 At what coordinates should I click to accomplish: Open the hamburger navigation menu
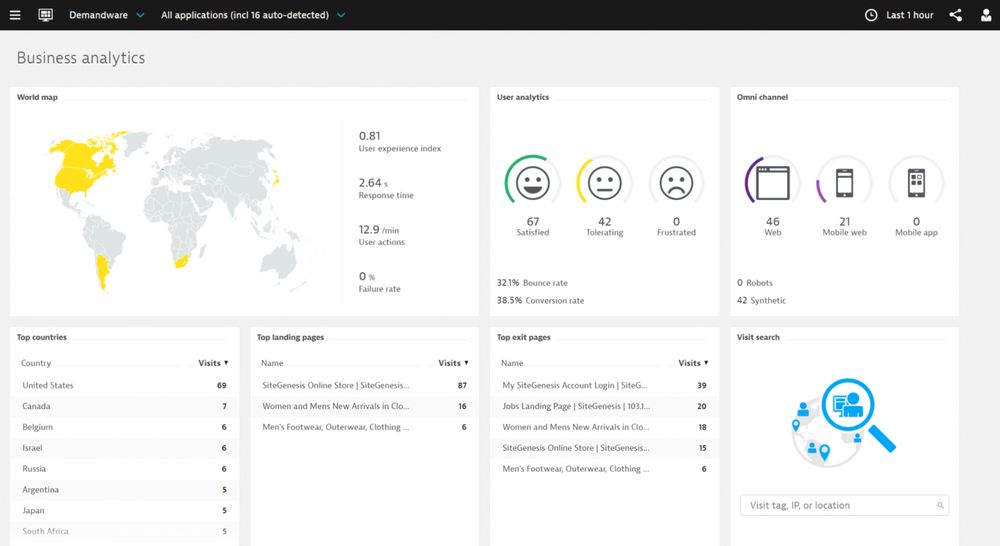point(15,15)
